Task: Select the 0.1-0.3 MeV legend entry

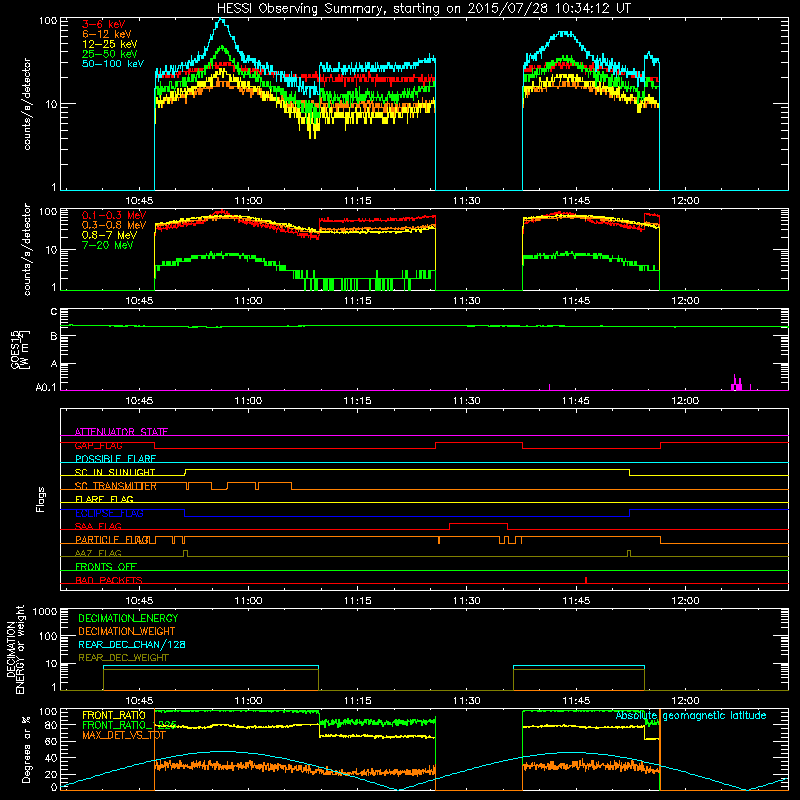Action: tap(114, 216)
